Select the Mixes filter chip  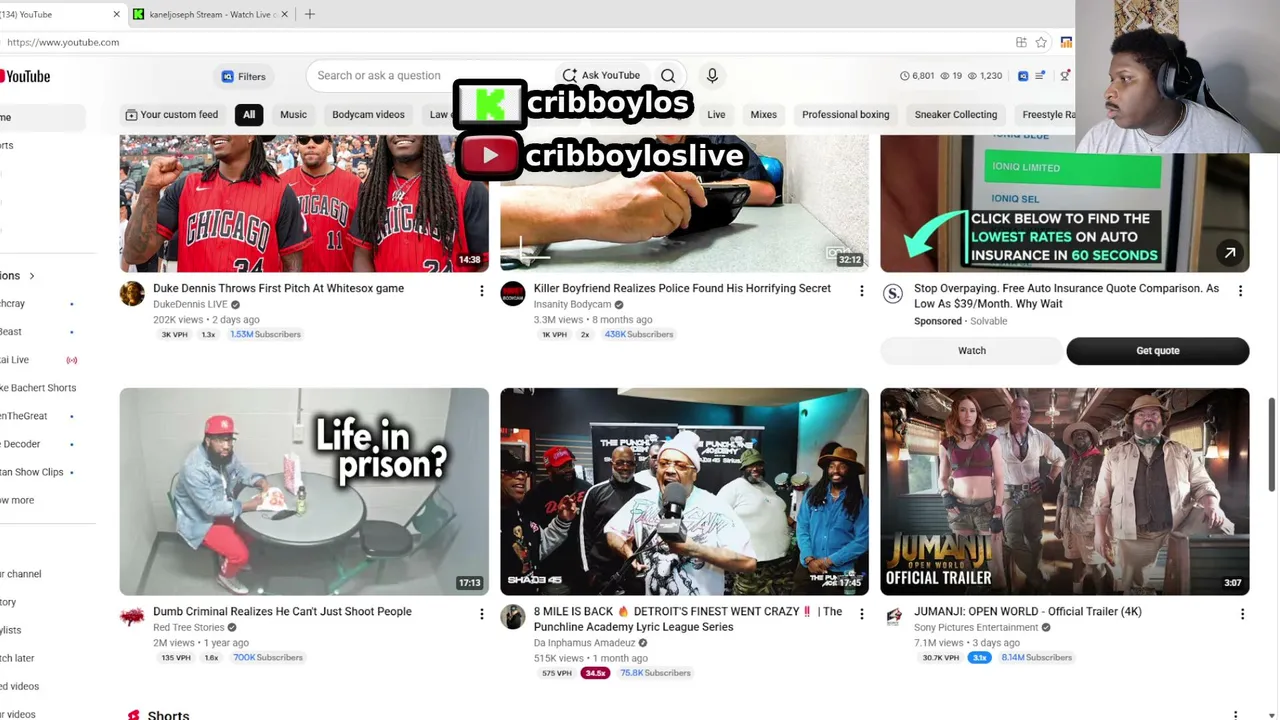point(763,115)
